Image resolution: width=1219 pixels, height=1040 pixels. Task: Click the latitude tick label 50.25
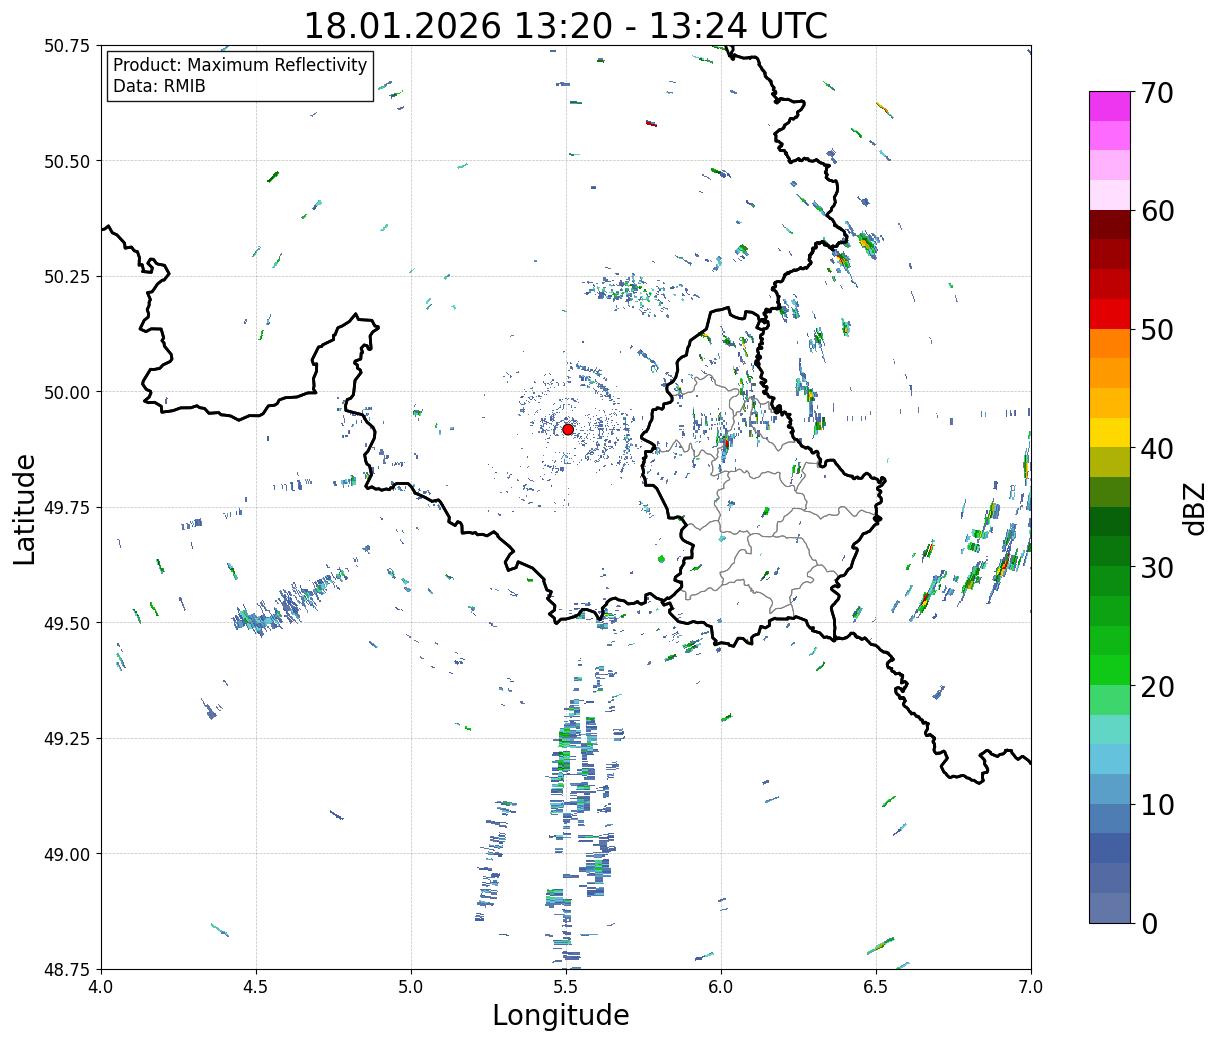click(x=67, y=277)
